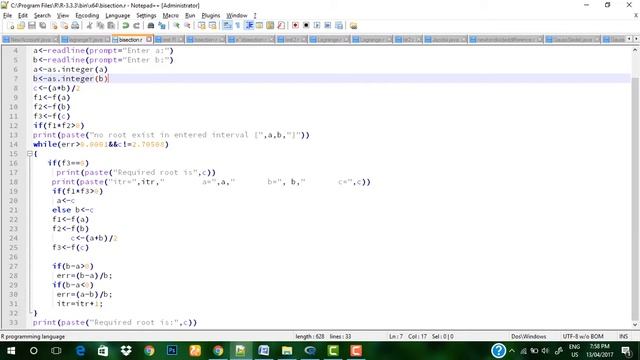Open the Edit menu

(x=23, y=16)
